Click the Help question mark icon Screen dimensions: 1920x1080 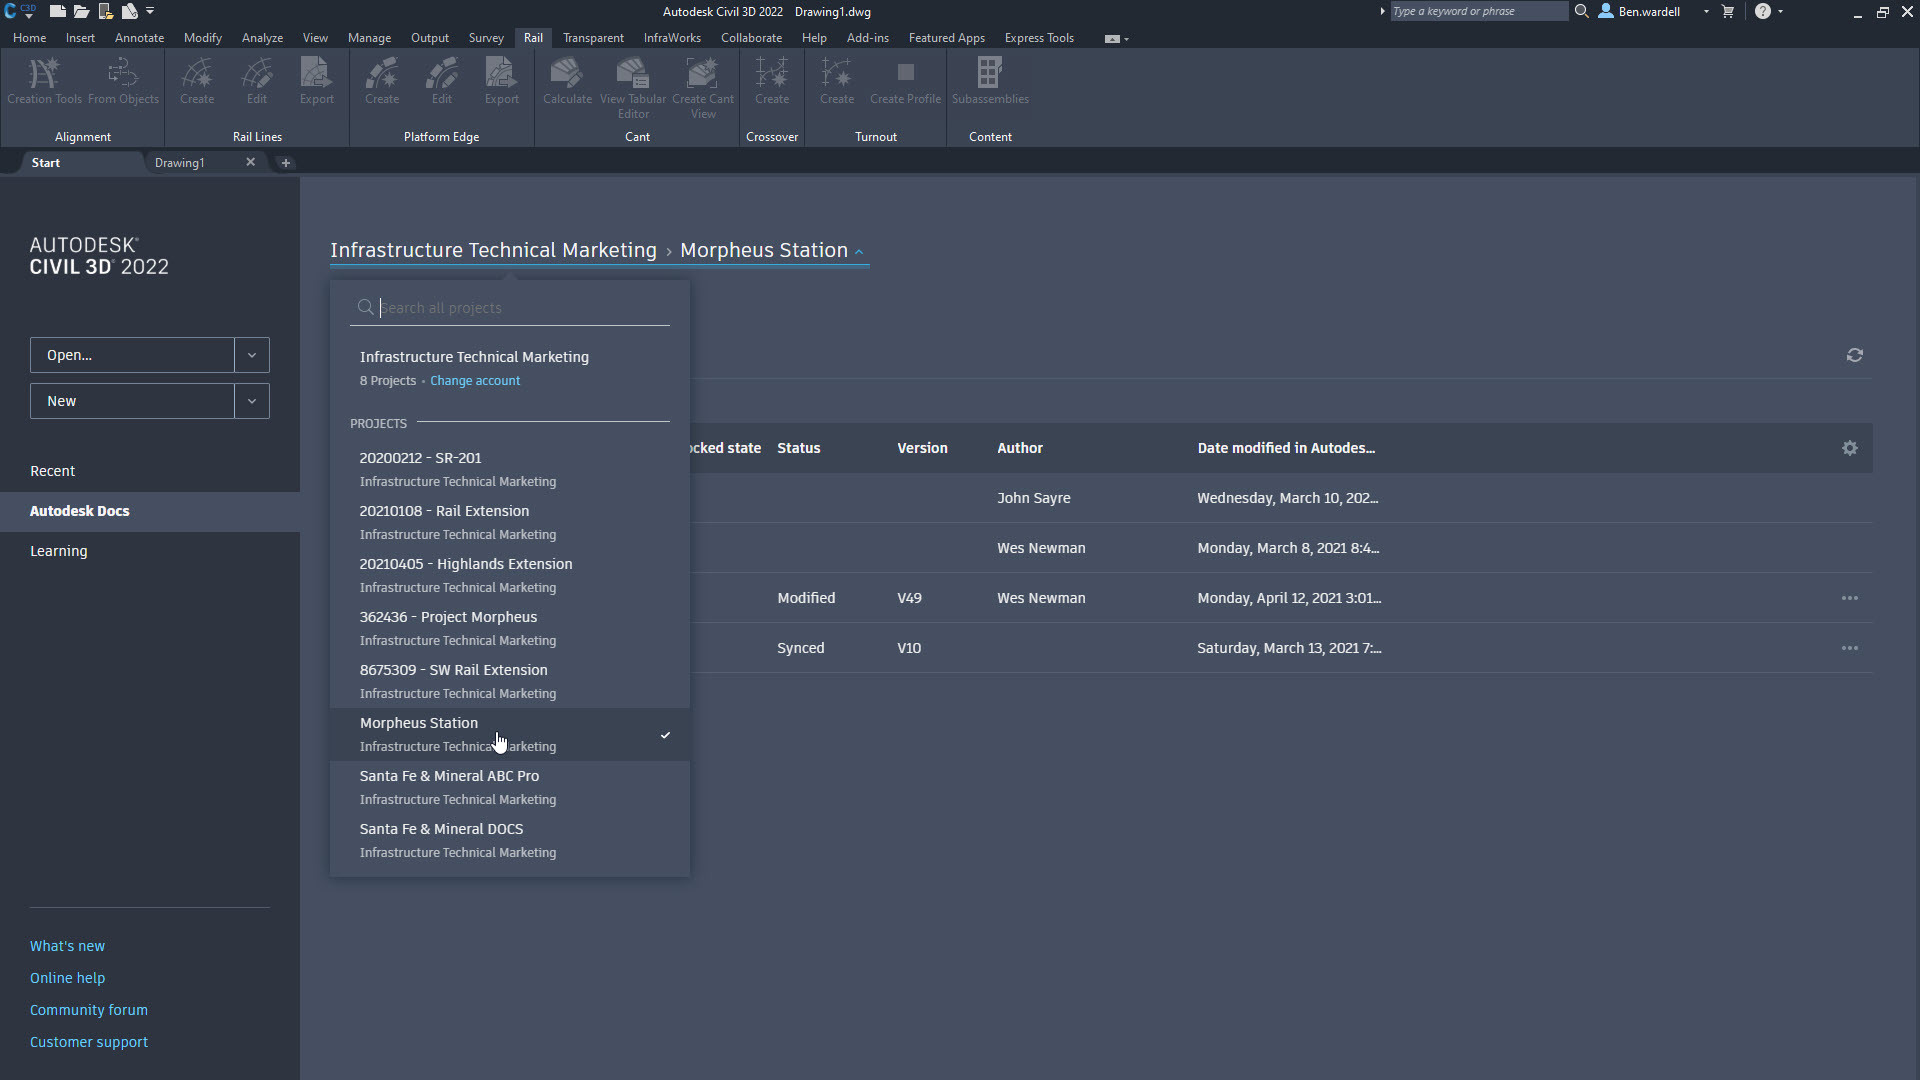coord(1763,11)
